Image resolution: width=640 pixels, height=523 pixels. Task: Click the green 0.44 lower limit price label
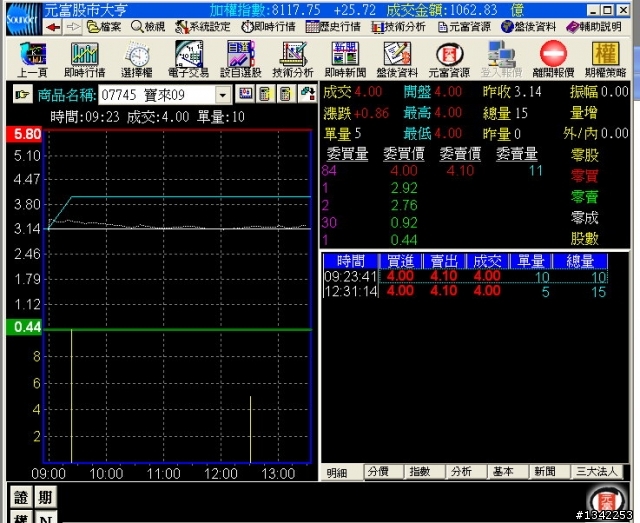[24, 327]
